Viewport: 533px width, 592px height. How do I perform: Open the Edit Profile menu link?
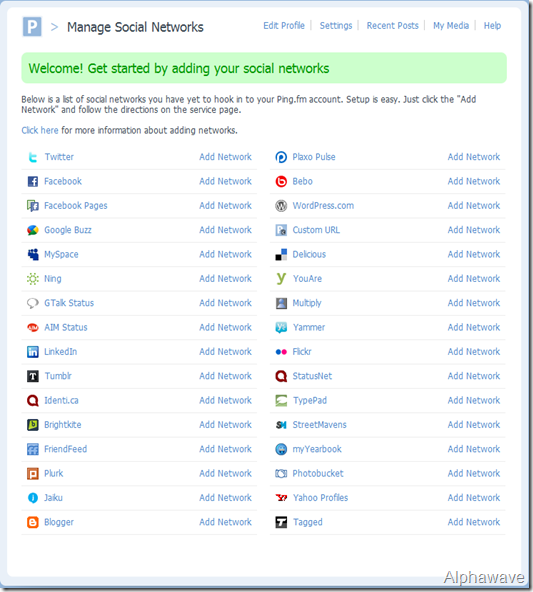[x=284, y=26]
